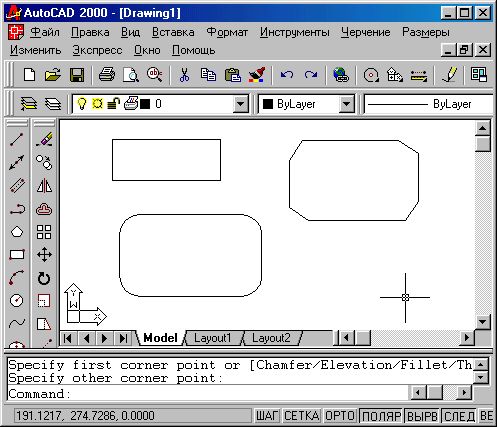
Task: Select the Rectangle draw tool
Action: [x=17, y=255]
